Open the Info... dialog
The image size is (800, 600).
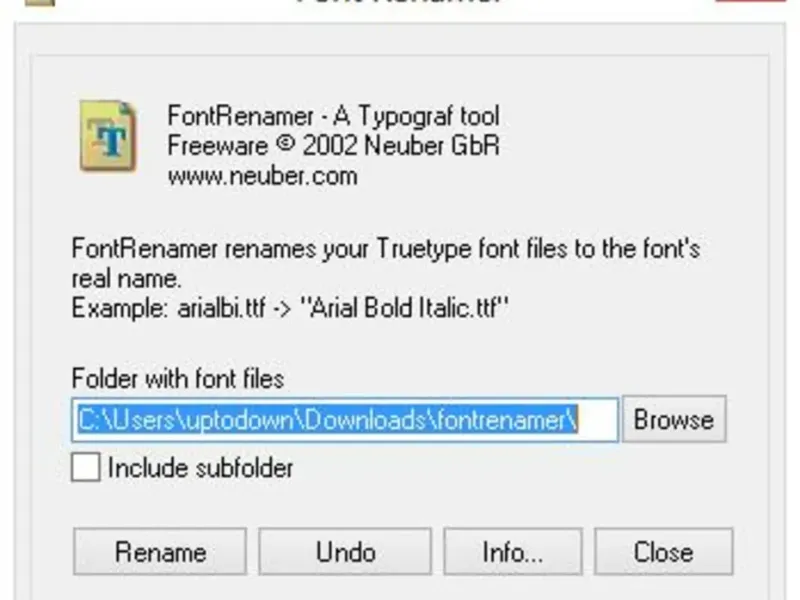tap(513, 552)
